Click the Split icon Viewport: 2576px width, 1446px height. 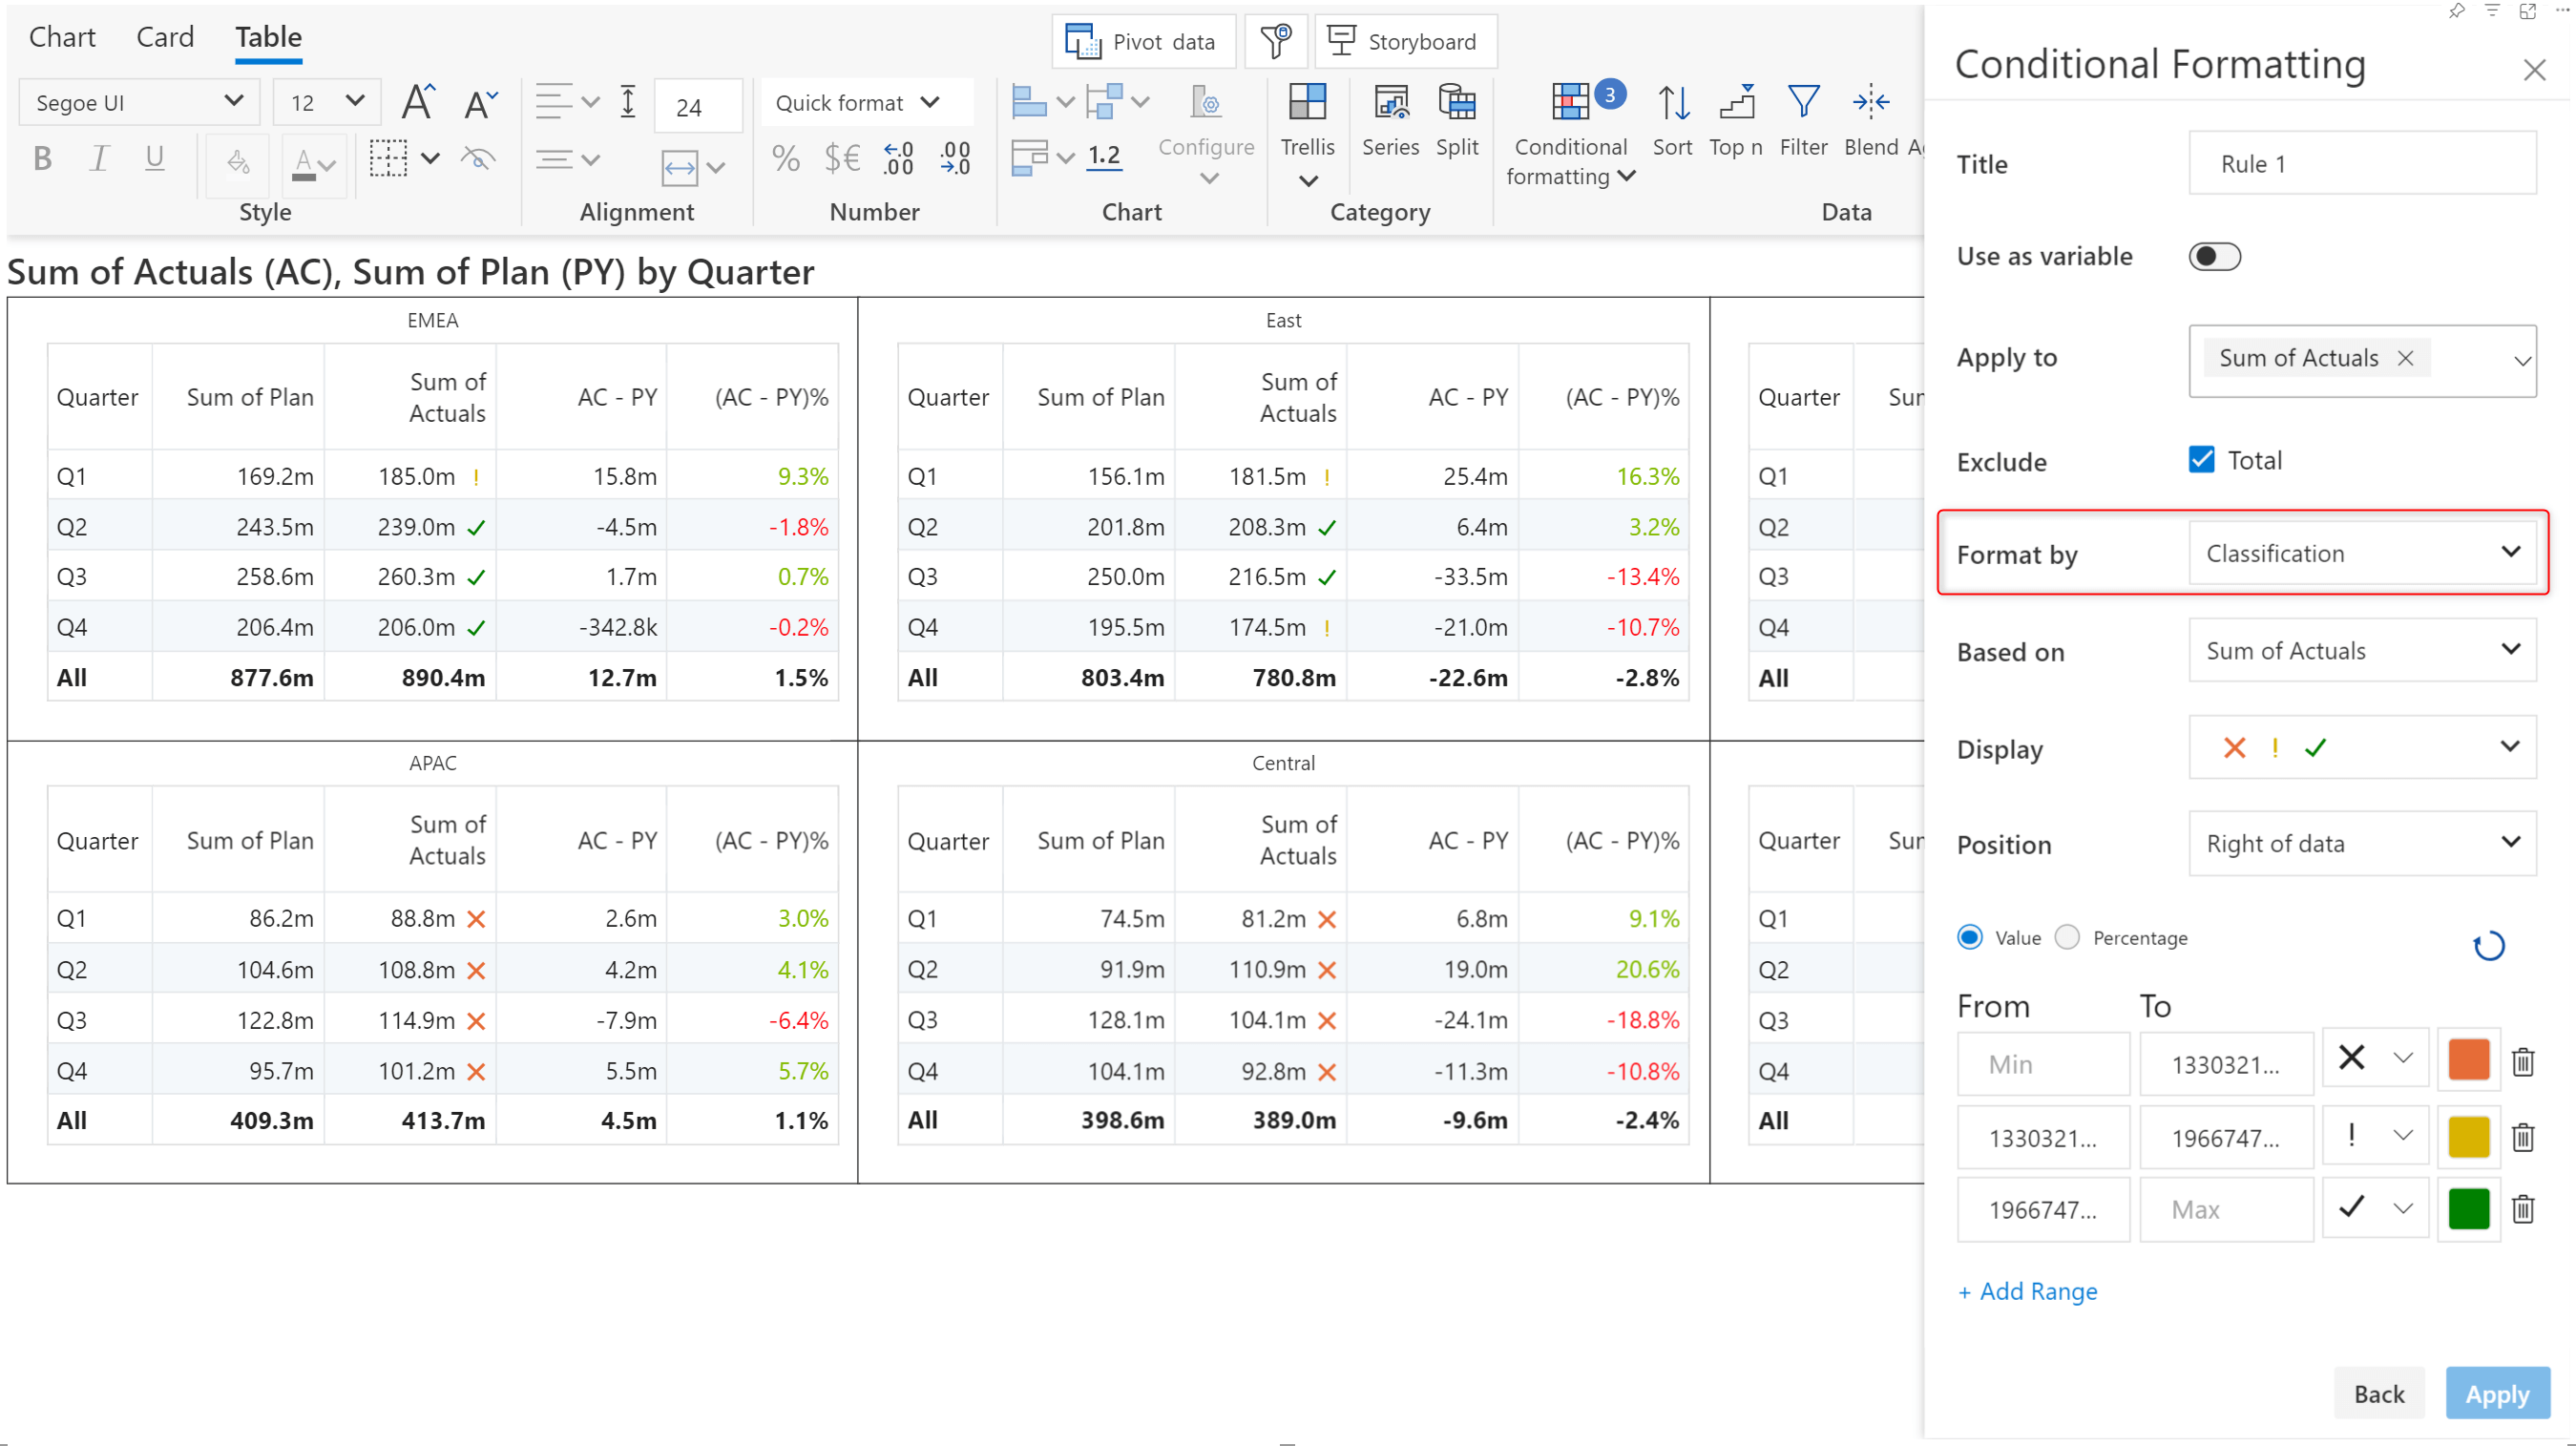tap(1457, 120)
